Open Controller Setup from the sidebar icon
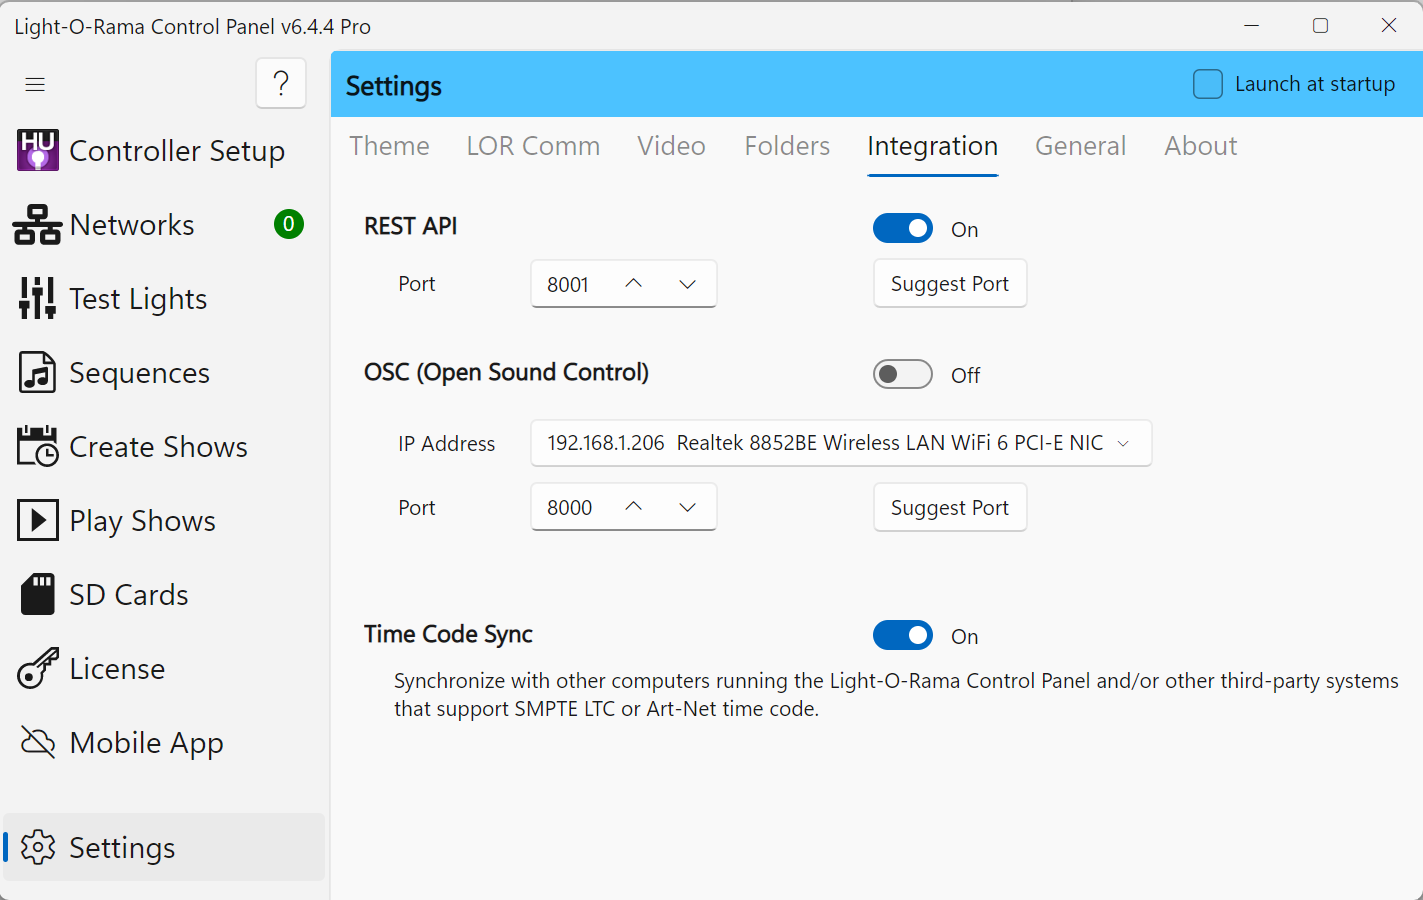Screen dimensions: 1423x900 pyautogui.click(x=38, y=151)
